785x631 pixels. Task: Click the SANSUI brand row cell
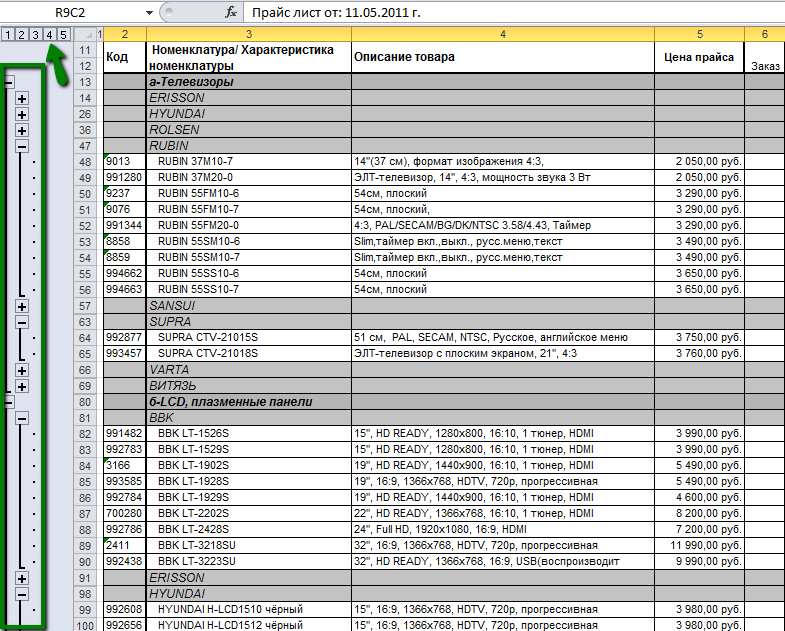249,305
